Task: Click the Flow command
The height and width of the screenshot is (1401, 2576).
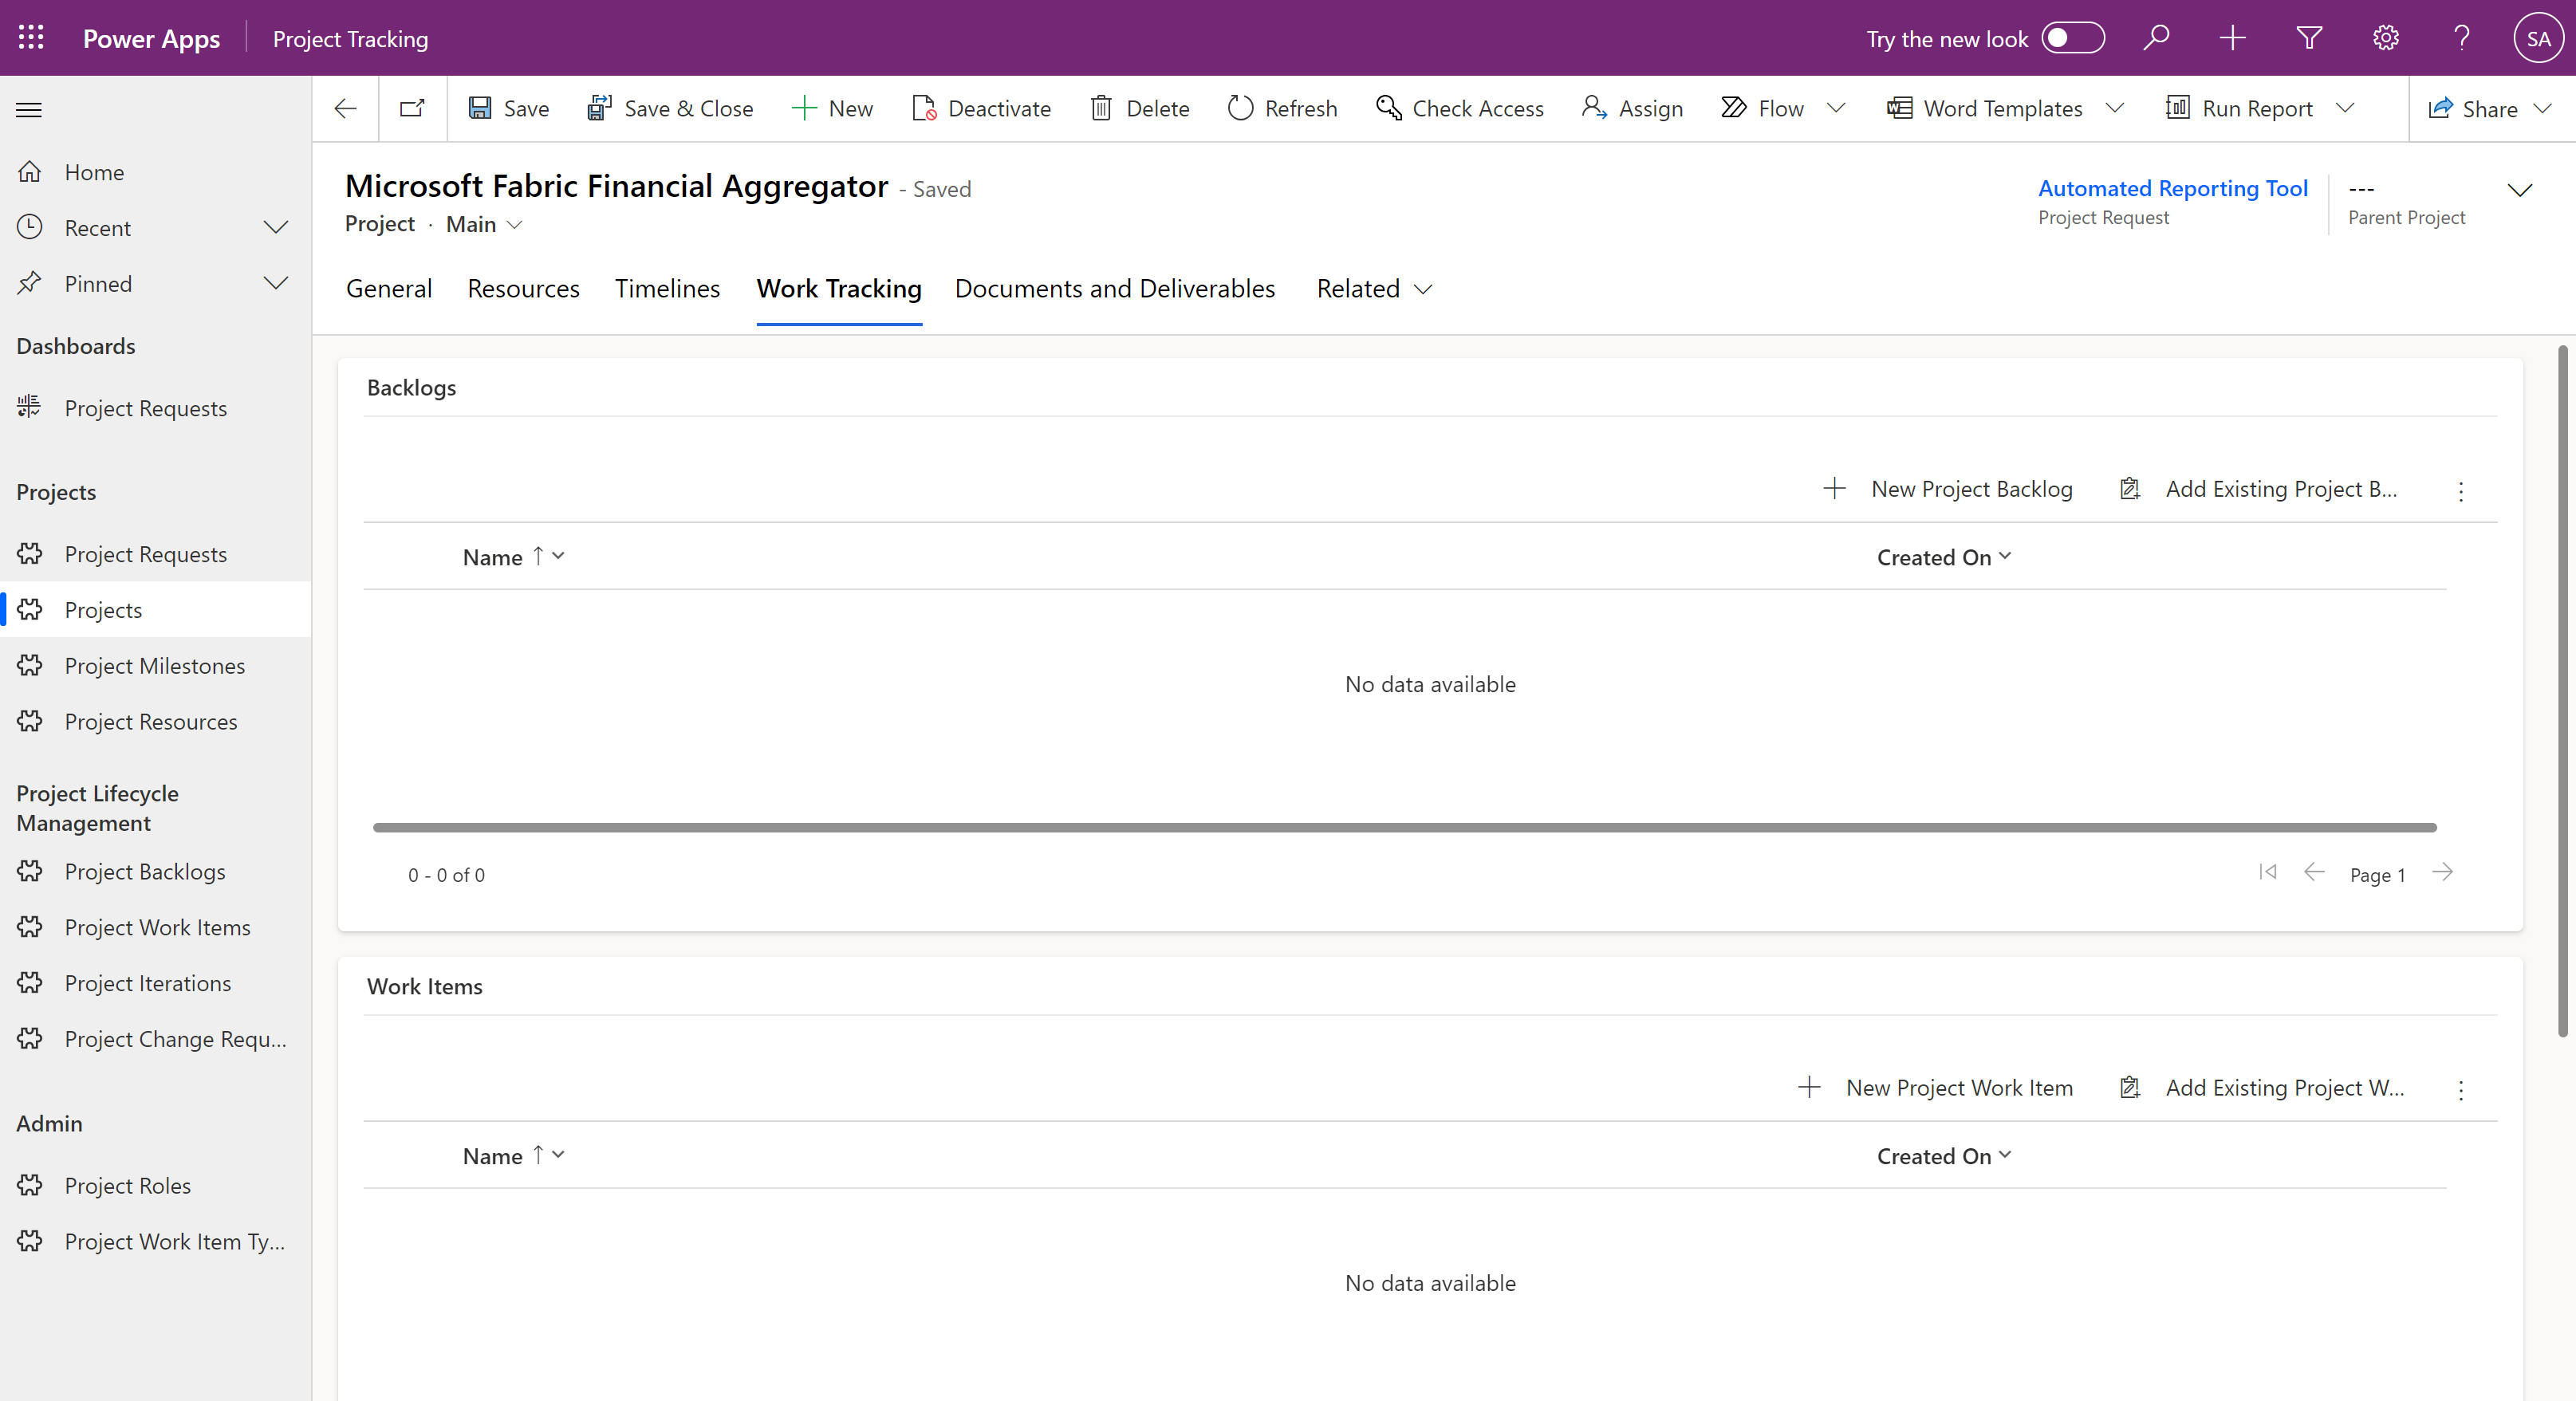Action: pyautogui.click(x=1762, y=108)
